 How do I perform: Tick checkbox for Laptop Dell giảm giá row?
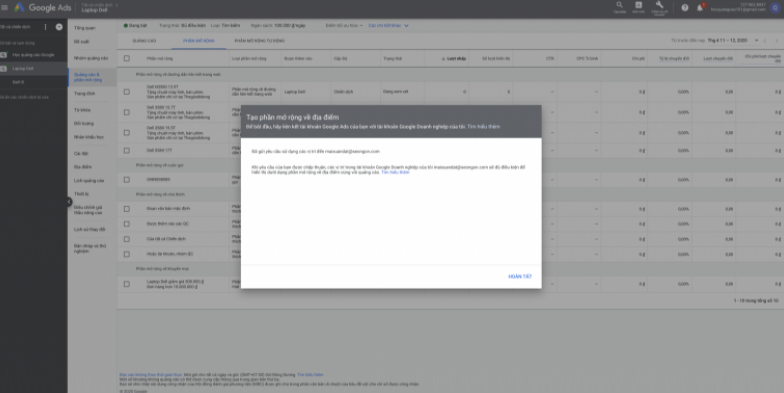pyautogui.click(x=126, y=284)
